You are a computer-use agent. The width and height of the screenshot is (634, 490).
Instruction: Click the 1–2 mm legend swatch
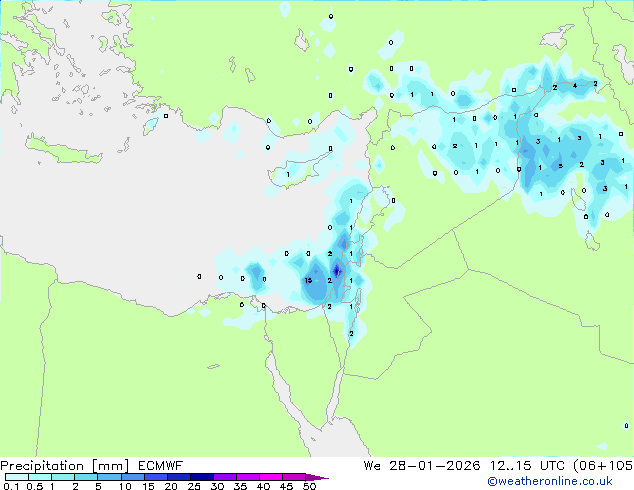pyautogui.click(x=63, y=477)
